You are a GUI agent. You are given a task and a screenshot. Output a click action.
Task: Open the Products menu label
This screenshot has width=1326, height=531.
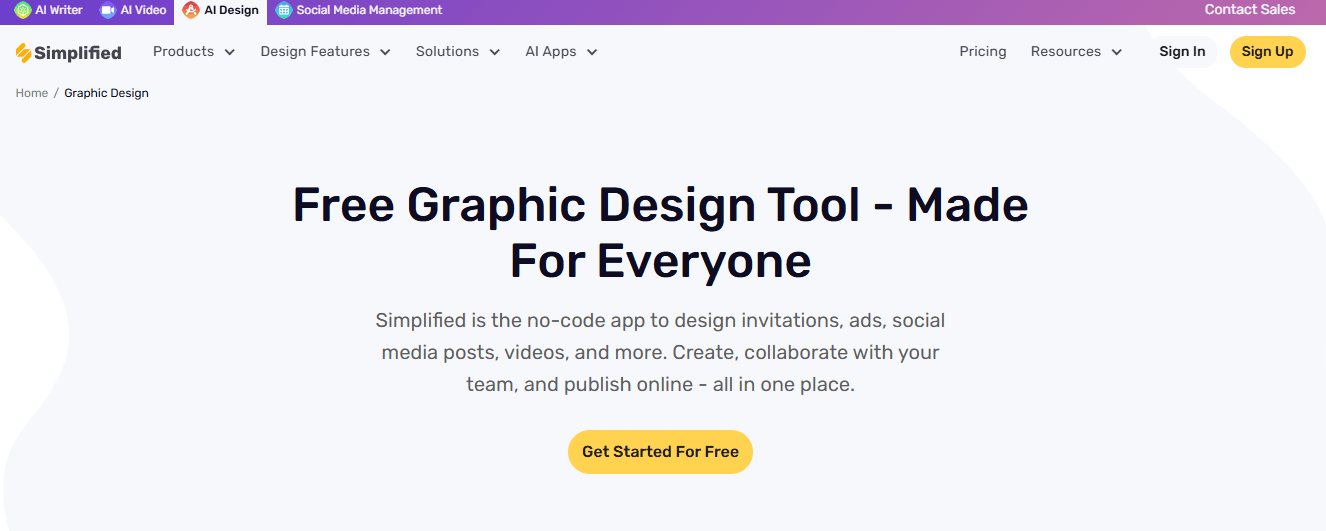[184, 51]
